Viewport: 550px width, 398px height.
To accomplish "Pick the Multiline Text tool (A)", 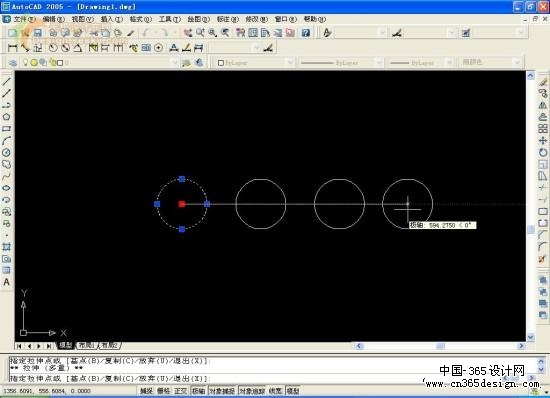I will 6,282.
